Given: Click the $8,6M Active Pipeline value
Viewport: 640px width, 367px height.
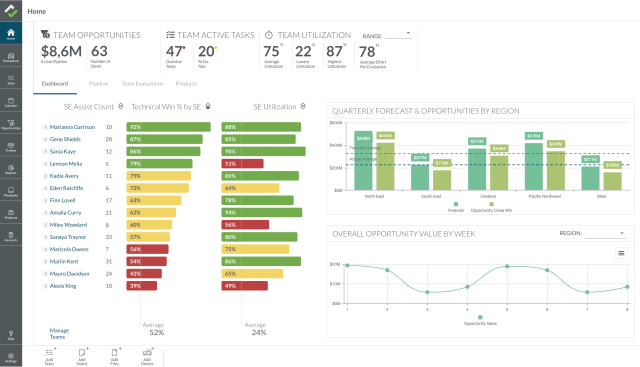Looking at the screenshot, I should tap(61, 51).
